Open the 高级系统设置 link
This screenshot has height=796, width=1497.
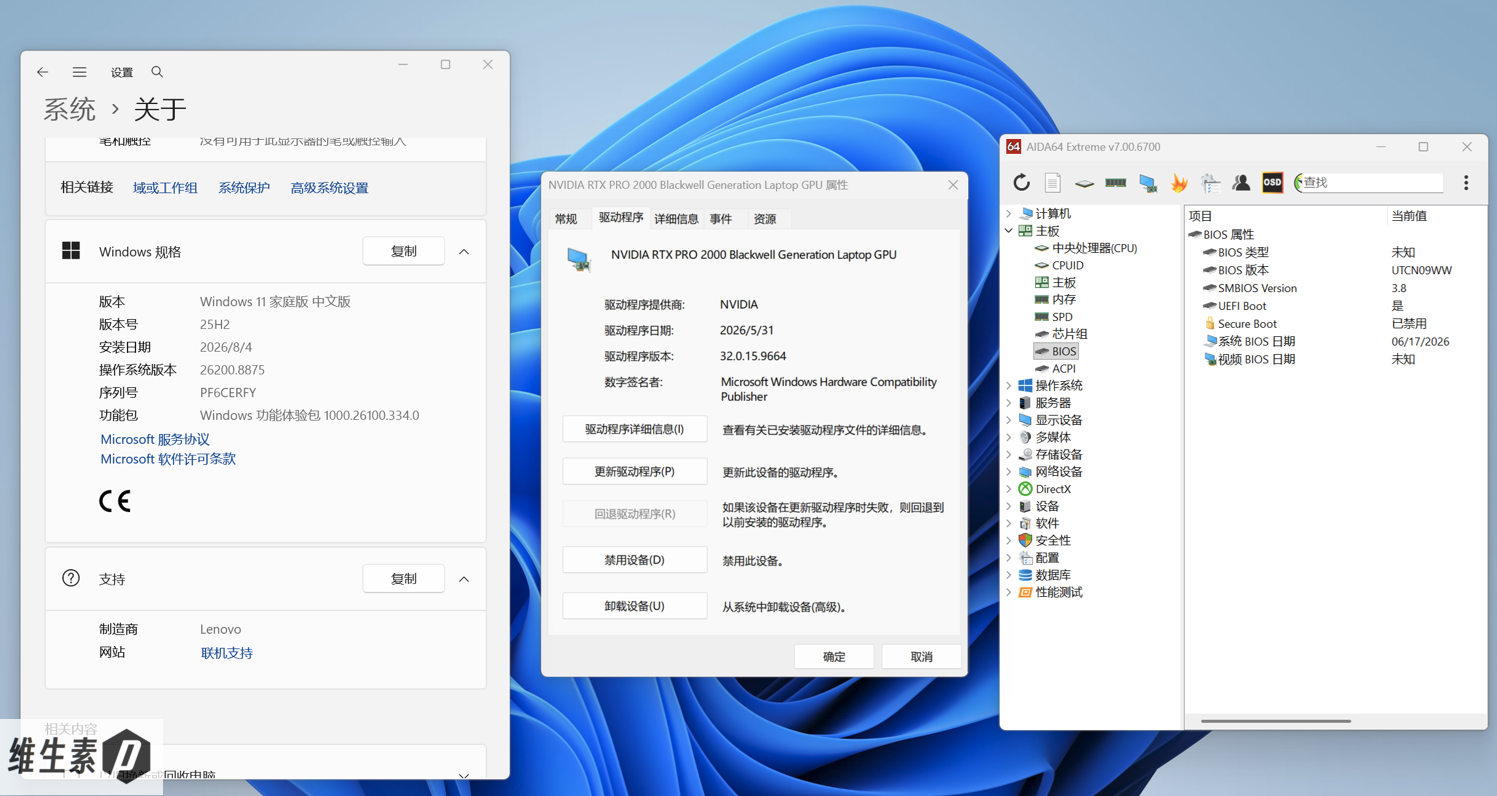click(x=329, y=188)
